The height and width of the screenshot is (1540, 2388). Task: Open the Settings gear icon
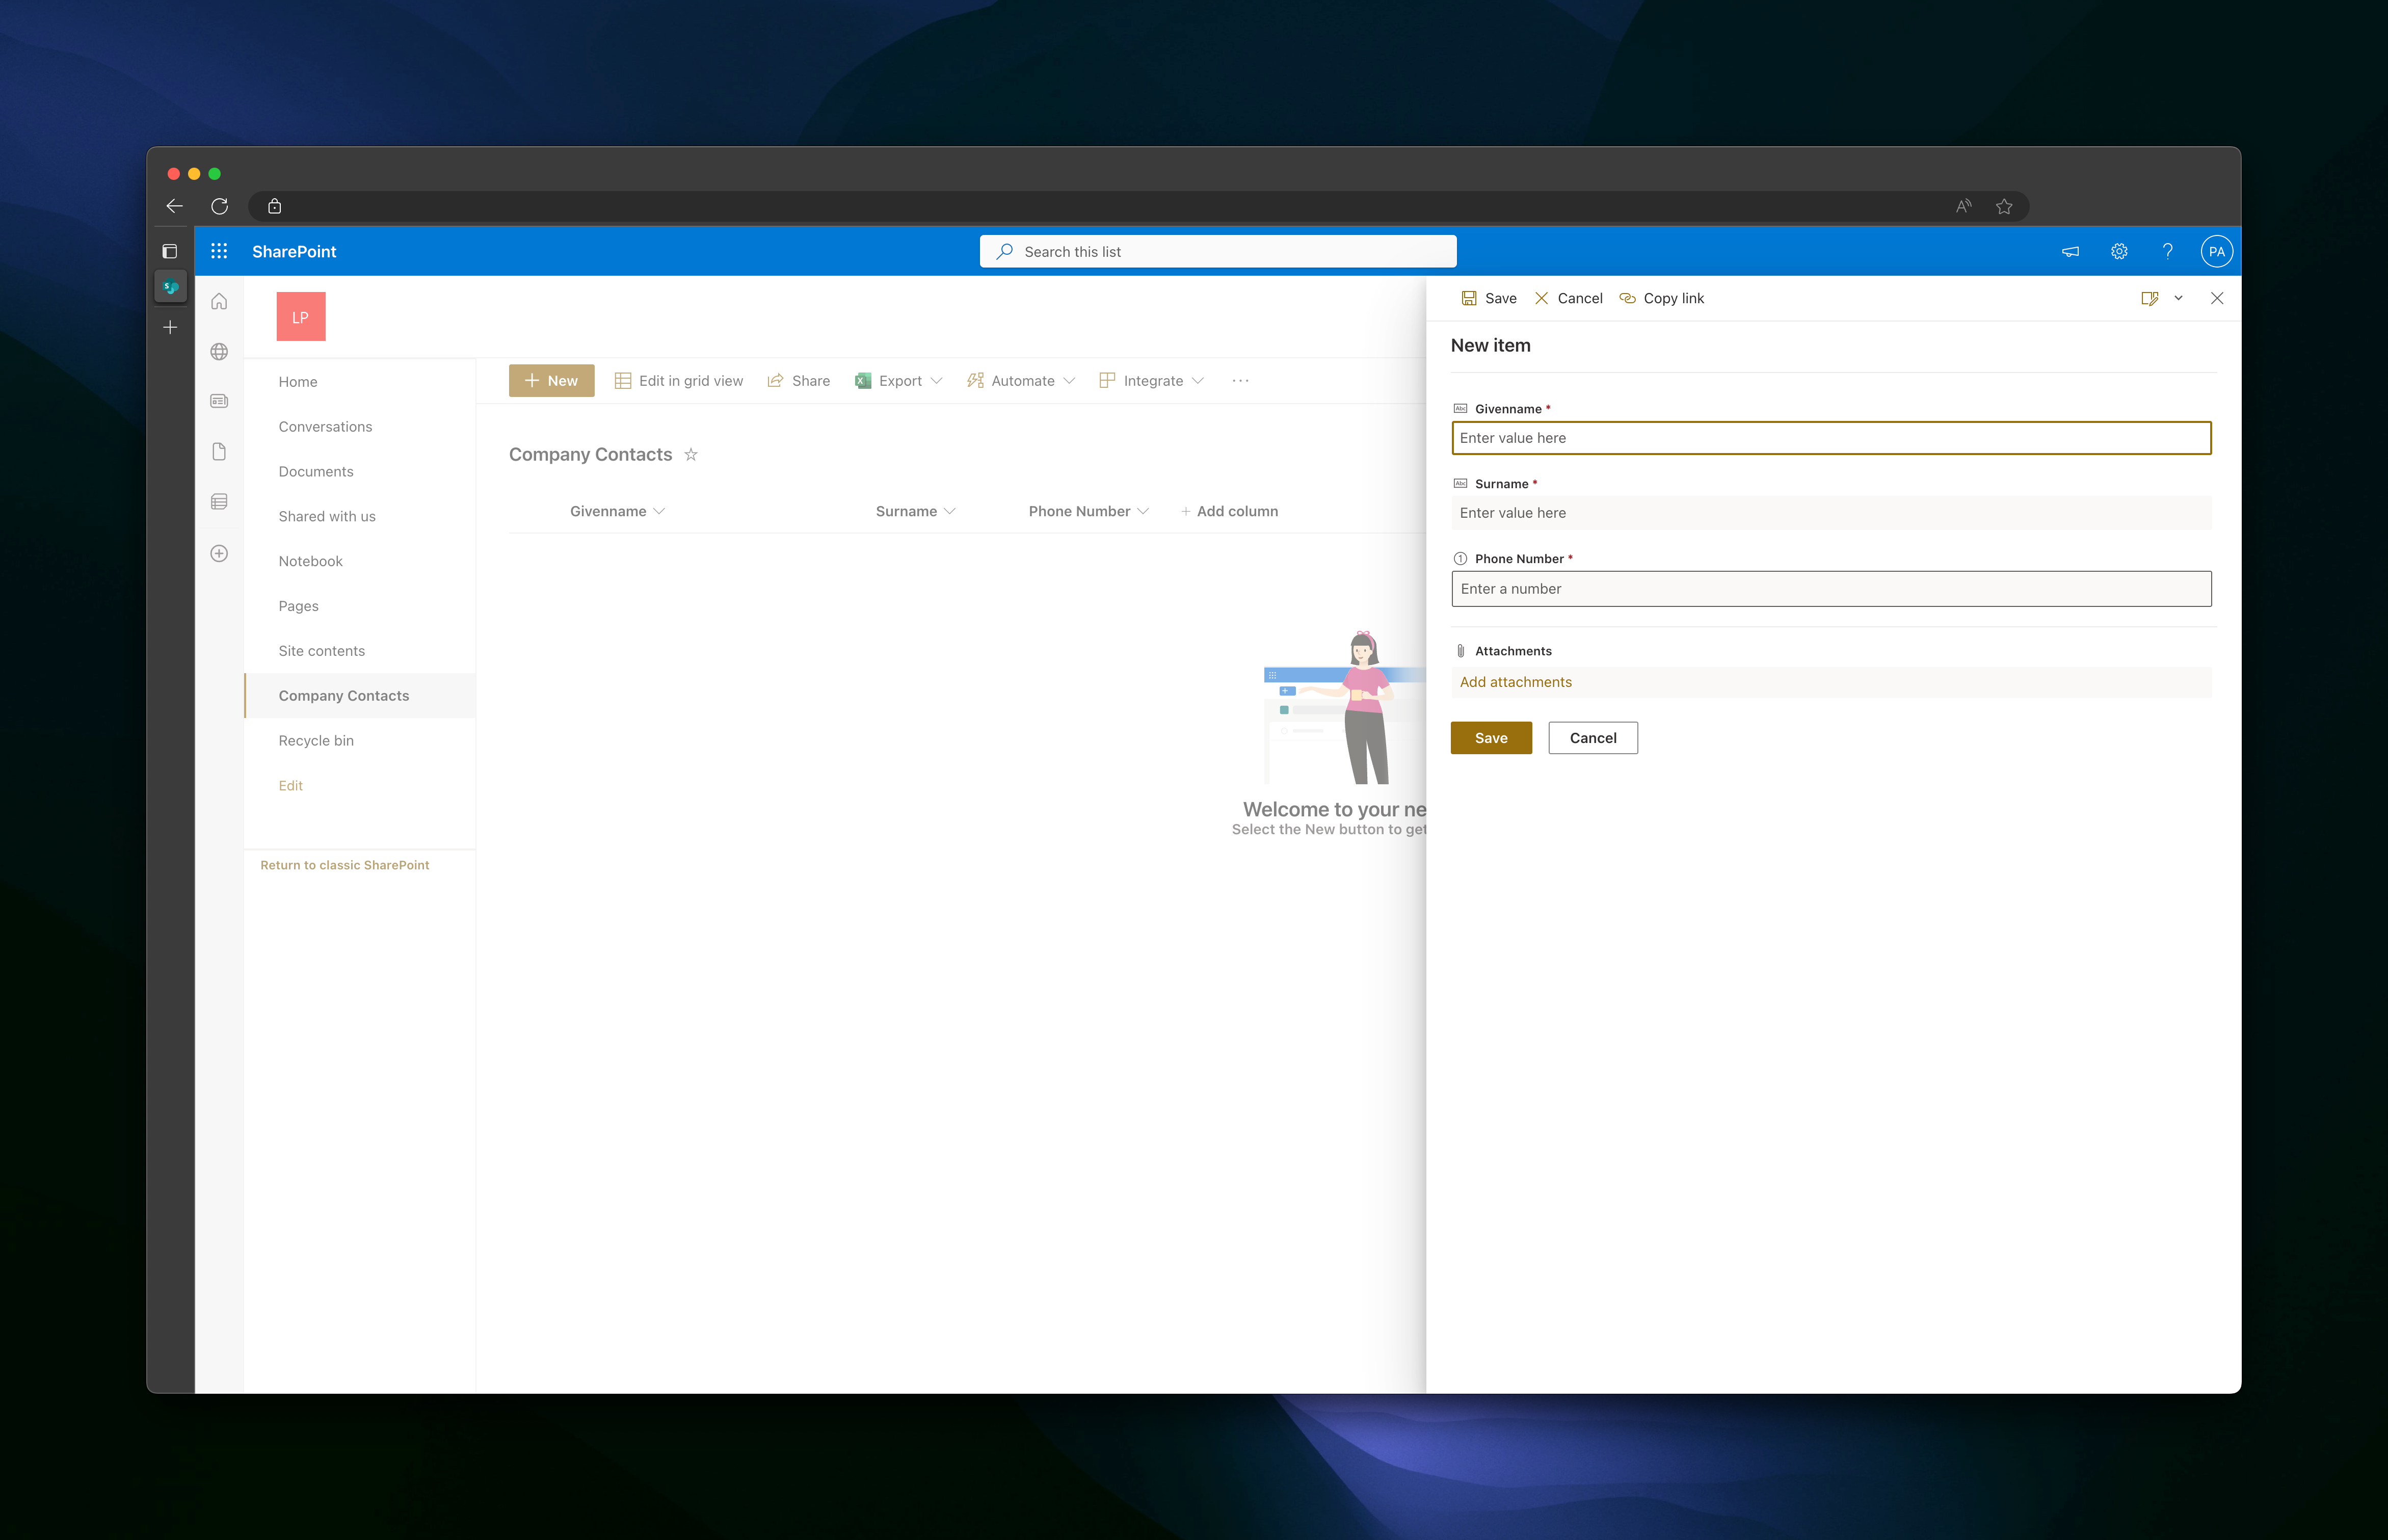pos(2119,251)
